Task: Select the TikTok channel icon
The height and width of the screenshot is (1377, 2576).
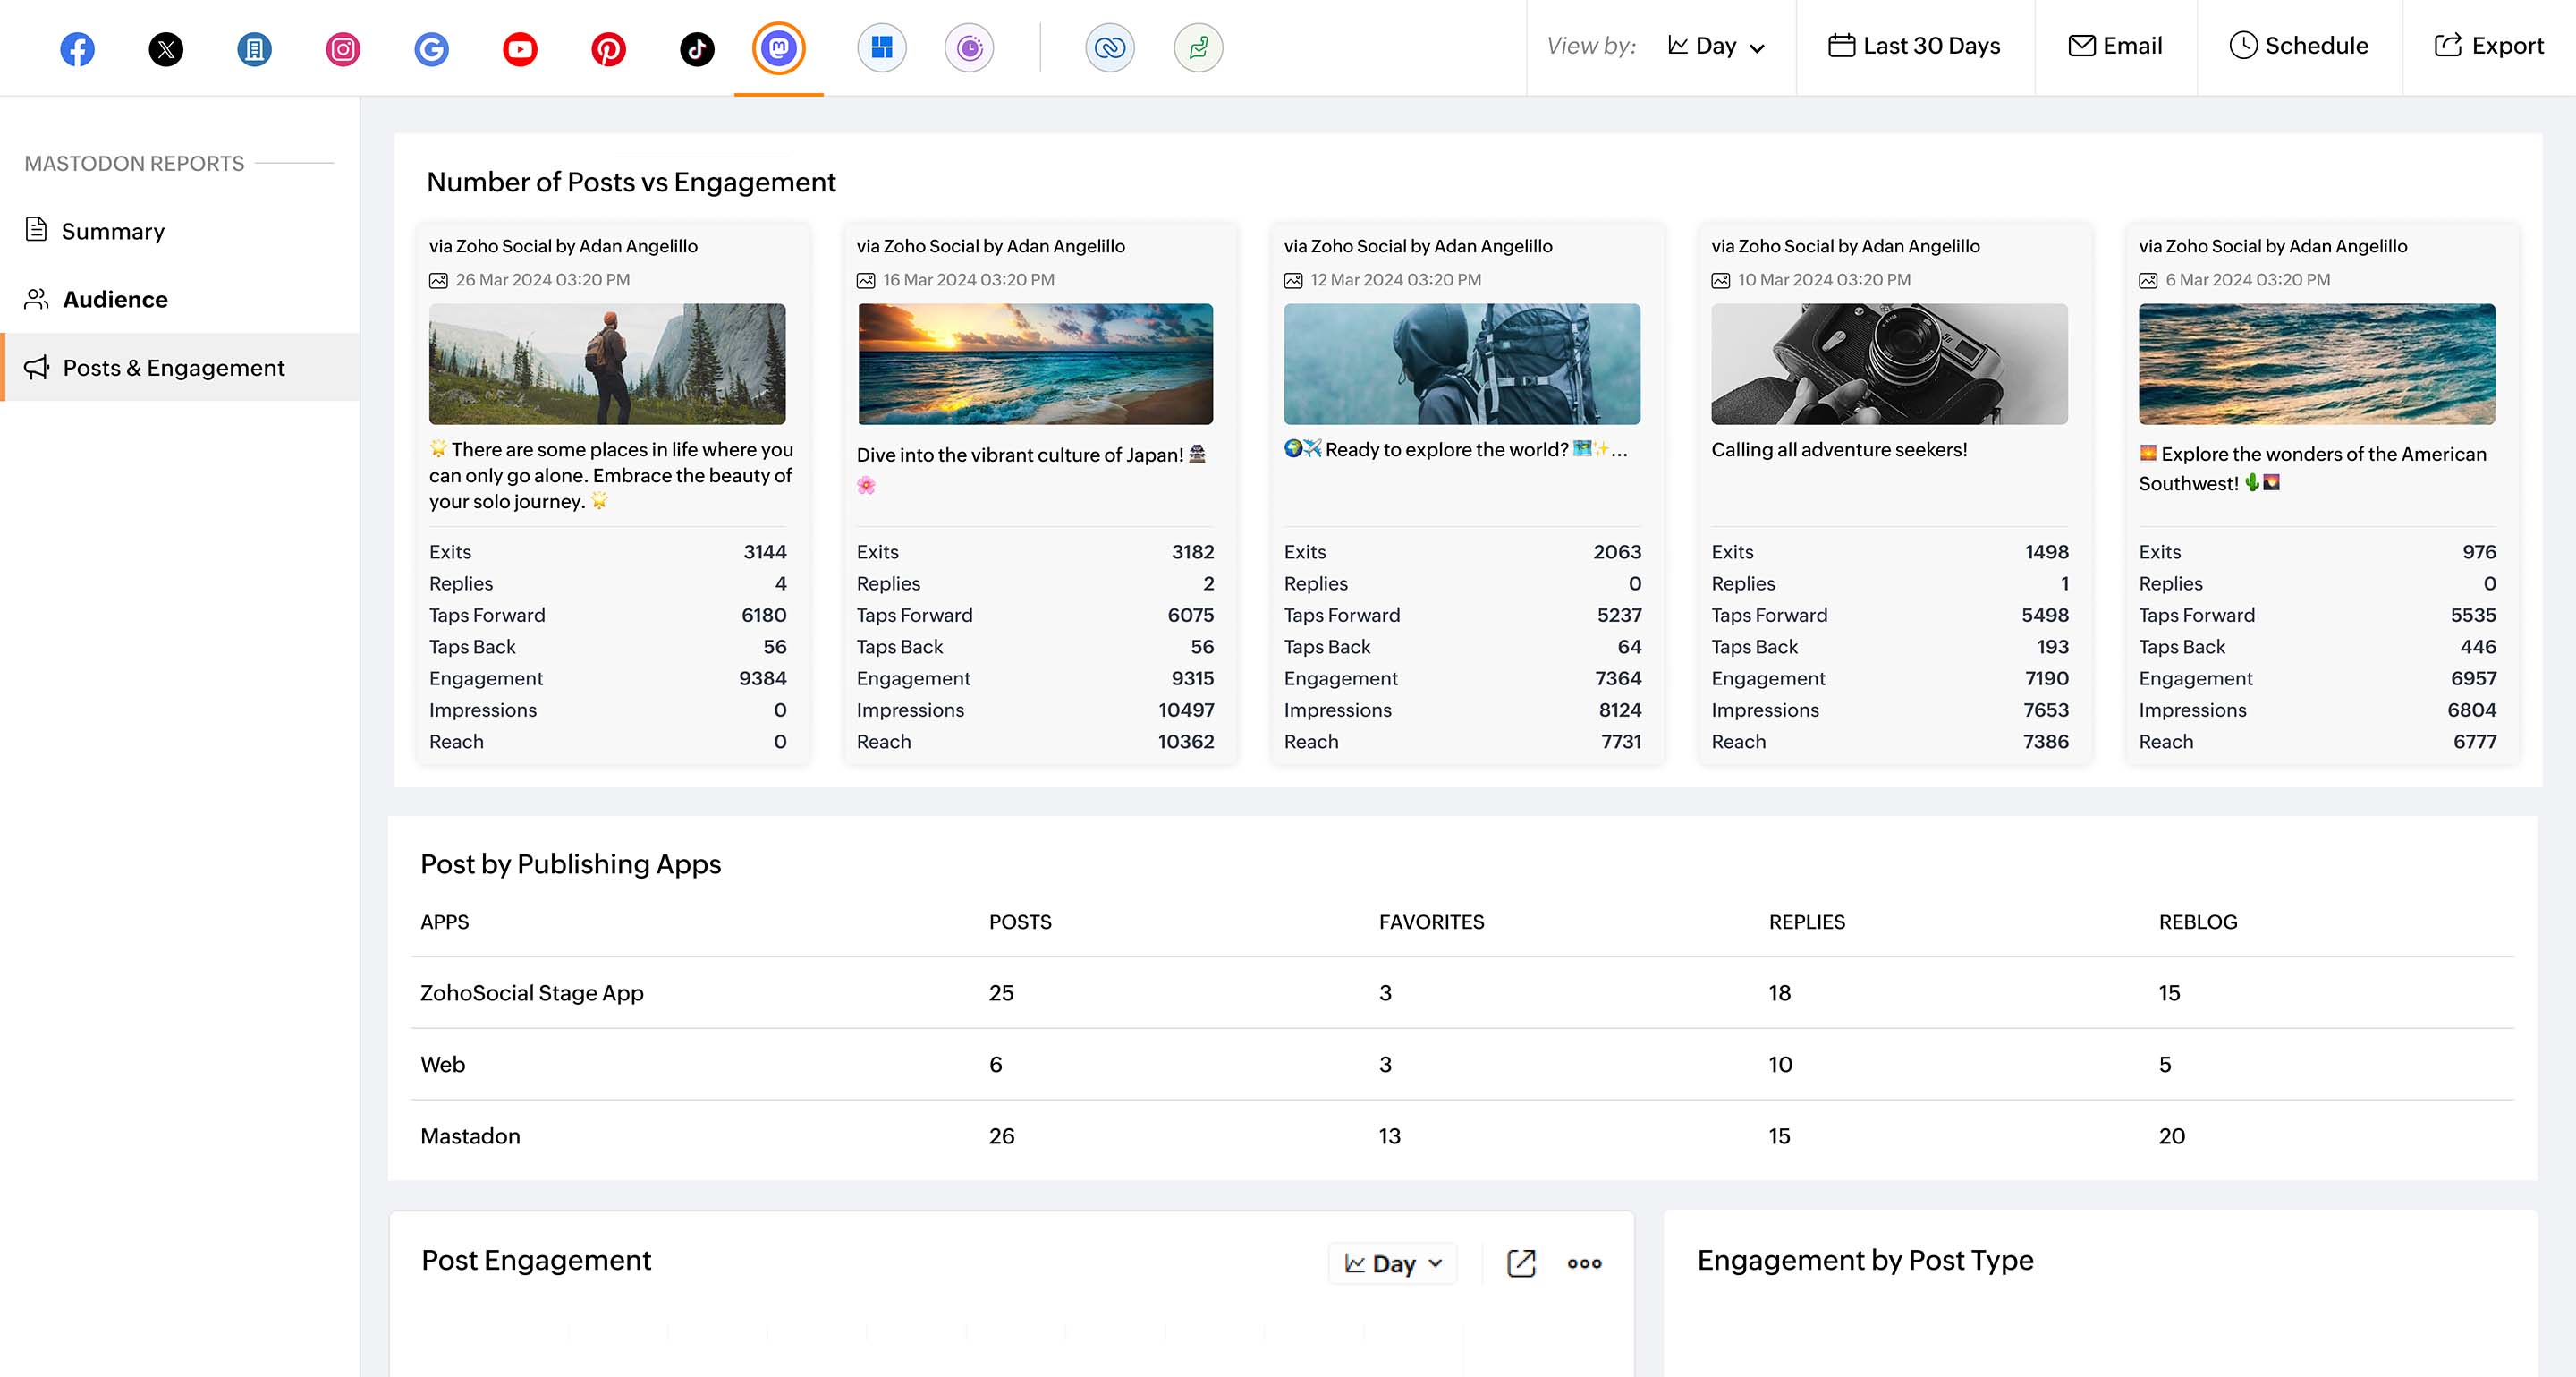Action: (697, 48)
